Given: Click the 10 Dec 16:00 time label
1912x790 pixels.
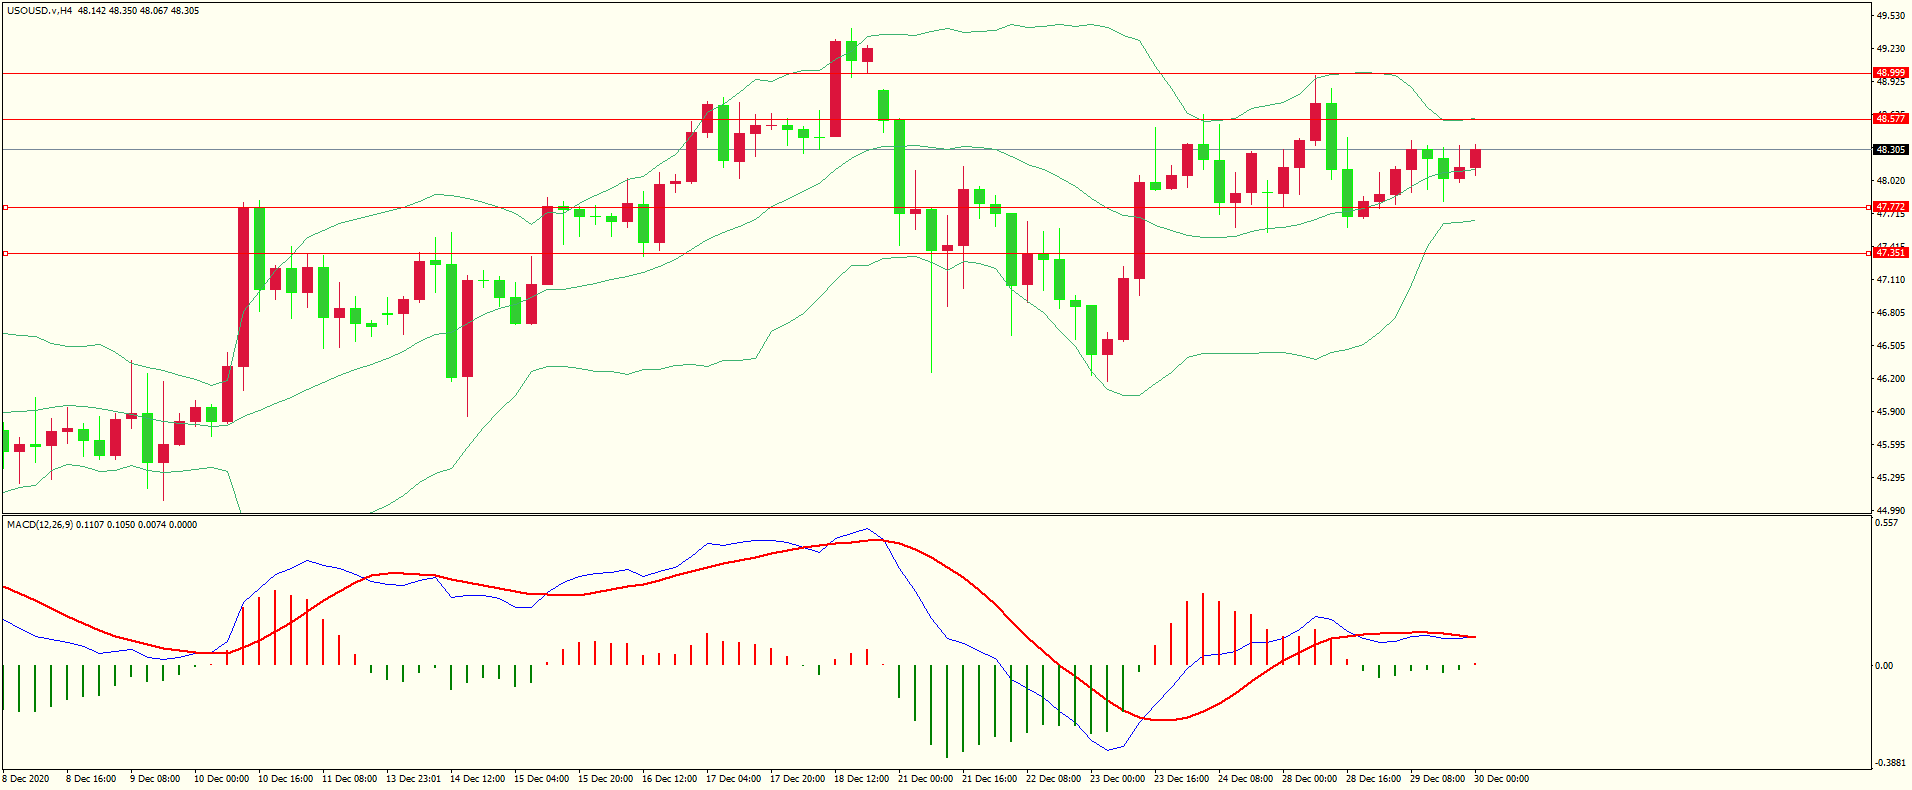Looking at the screenshot, I should coord(285,779).
